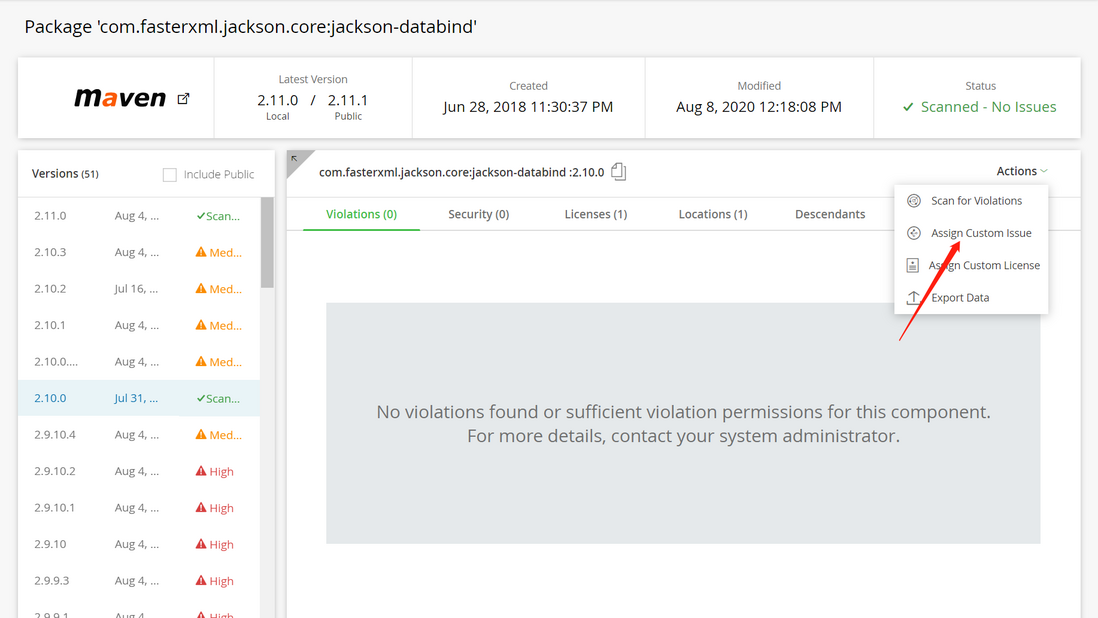1098x618 pixels.
Task: Click versions list scrollbar thumb
Action: 267,242
